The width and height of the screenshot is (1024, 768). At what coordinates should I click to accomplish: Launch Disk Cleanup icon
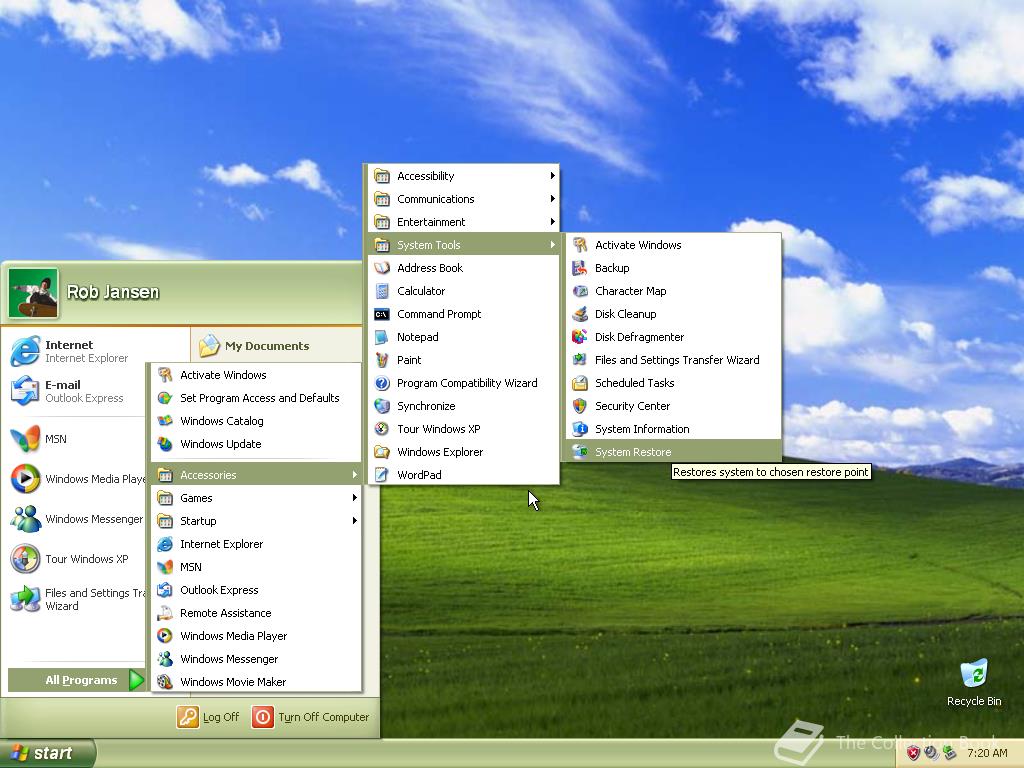point(579,314)
